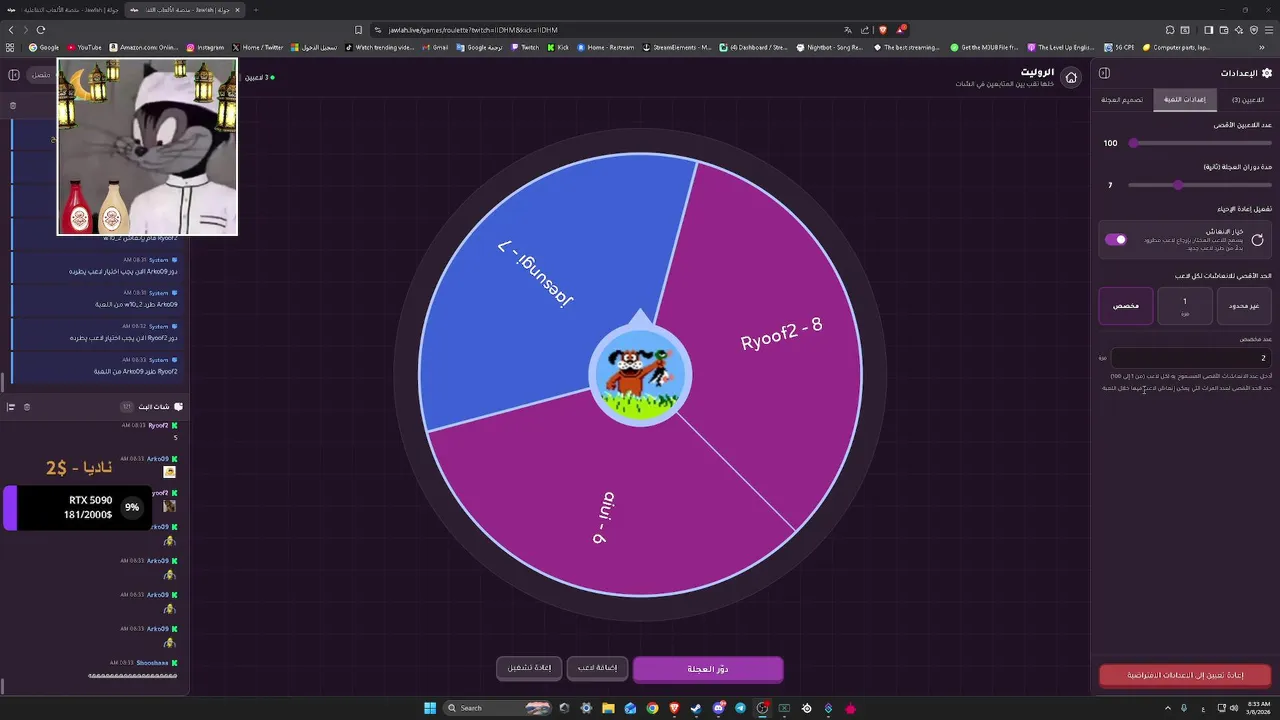Open Telegram from the taskbar
1280x720 pixels.
point(740,708)
